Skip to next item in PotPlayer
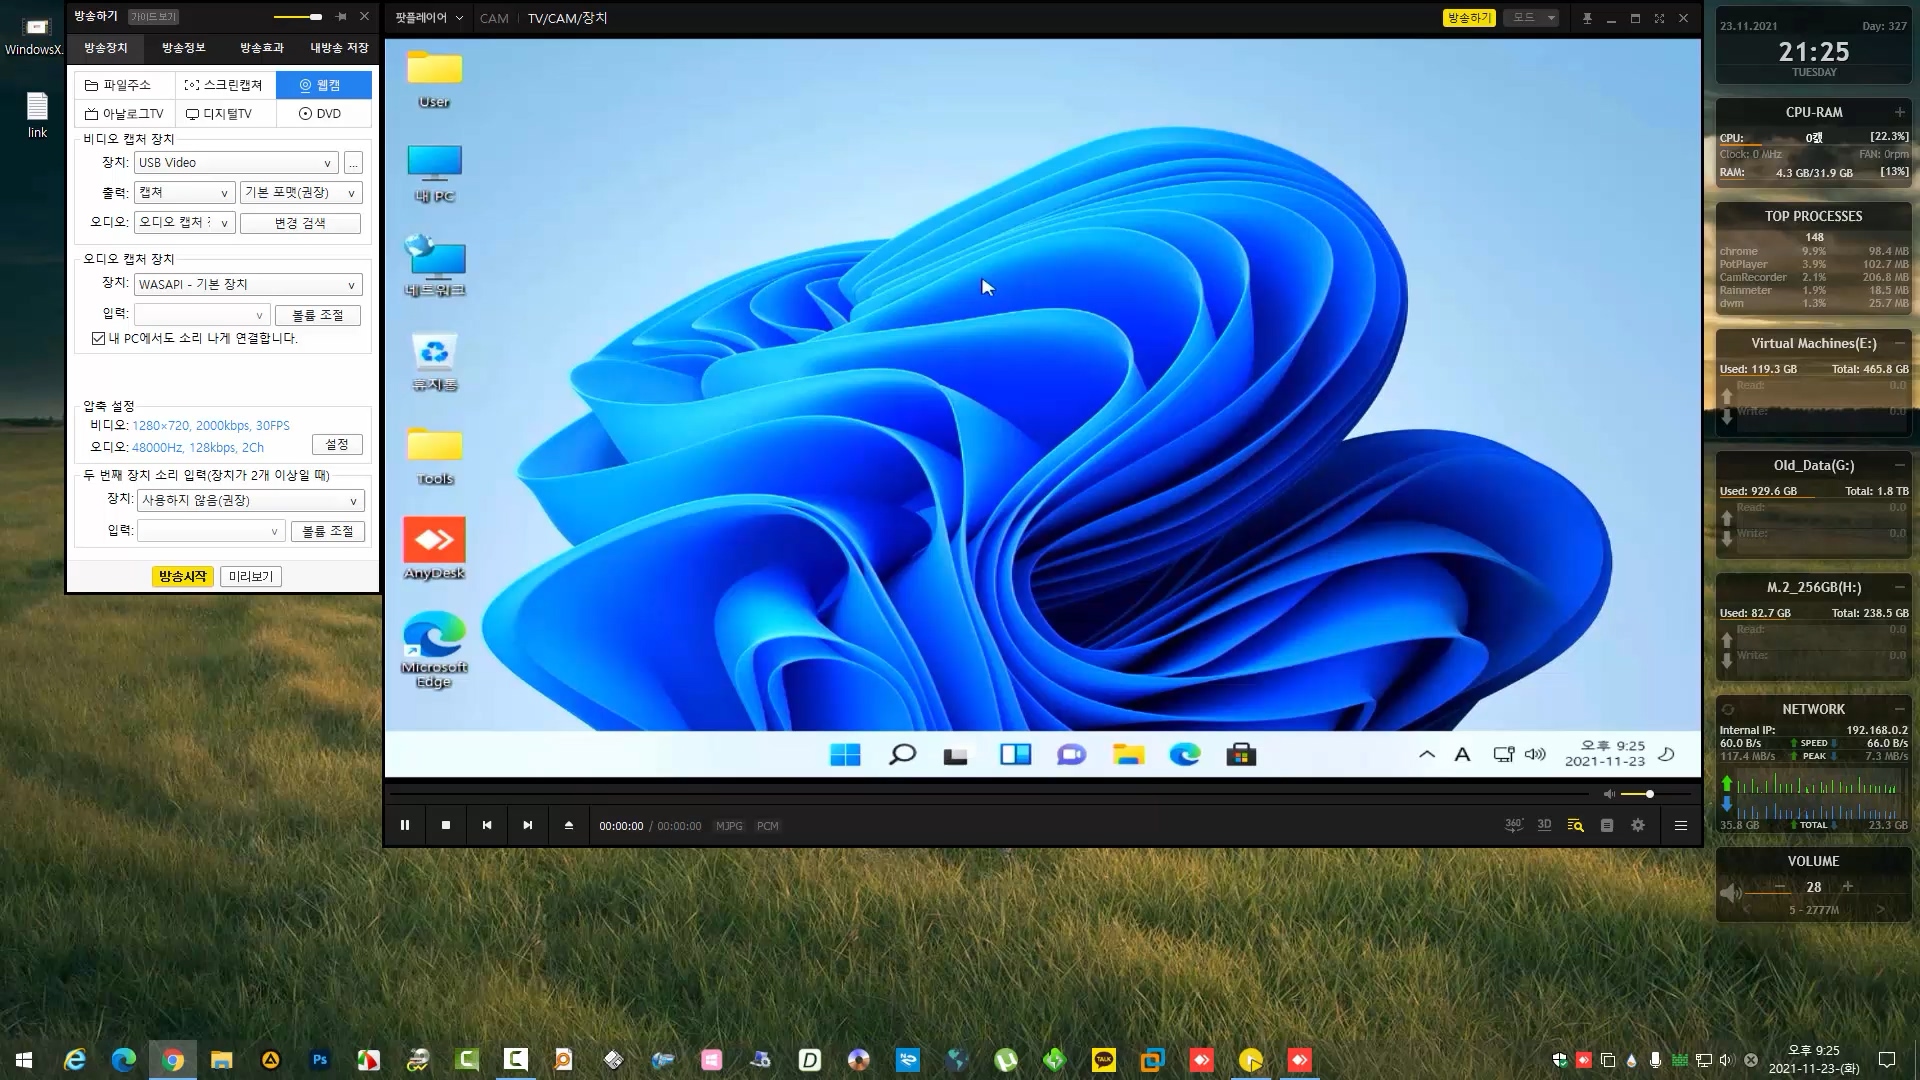The width and height of the screenshot is (1920, 1080). [x=528, y=825]
